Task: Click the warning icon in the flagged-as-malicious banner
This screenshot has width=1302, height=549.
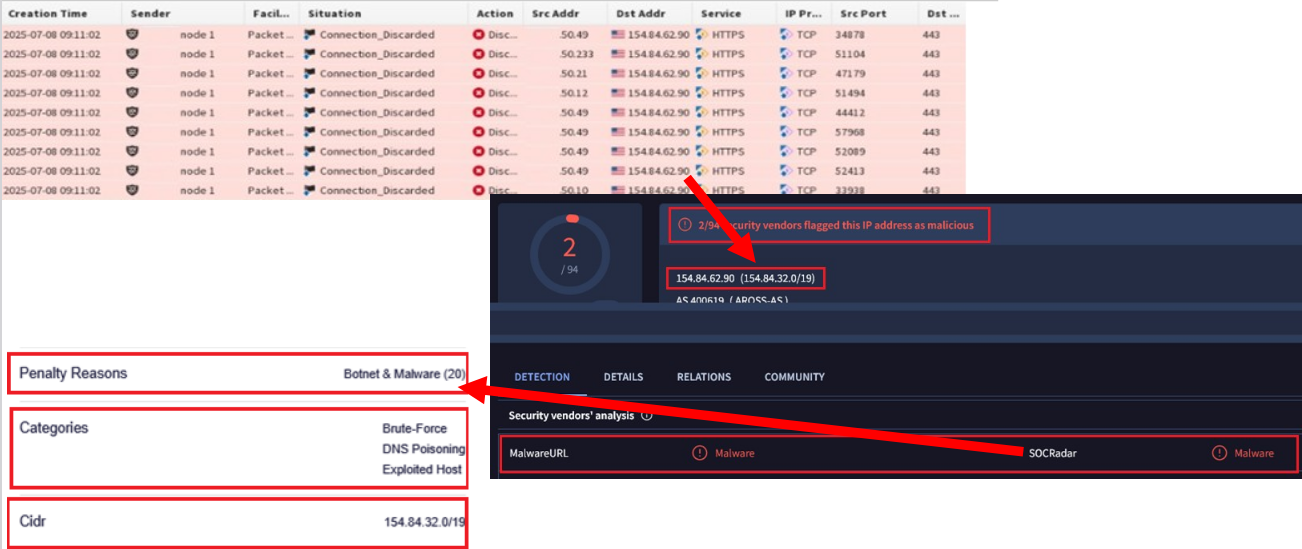Action: [685, 226]
